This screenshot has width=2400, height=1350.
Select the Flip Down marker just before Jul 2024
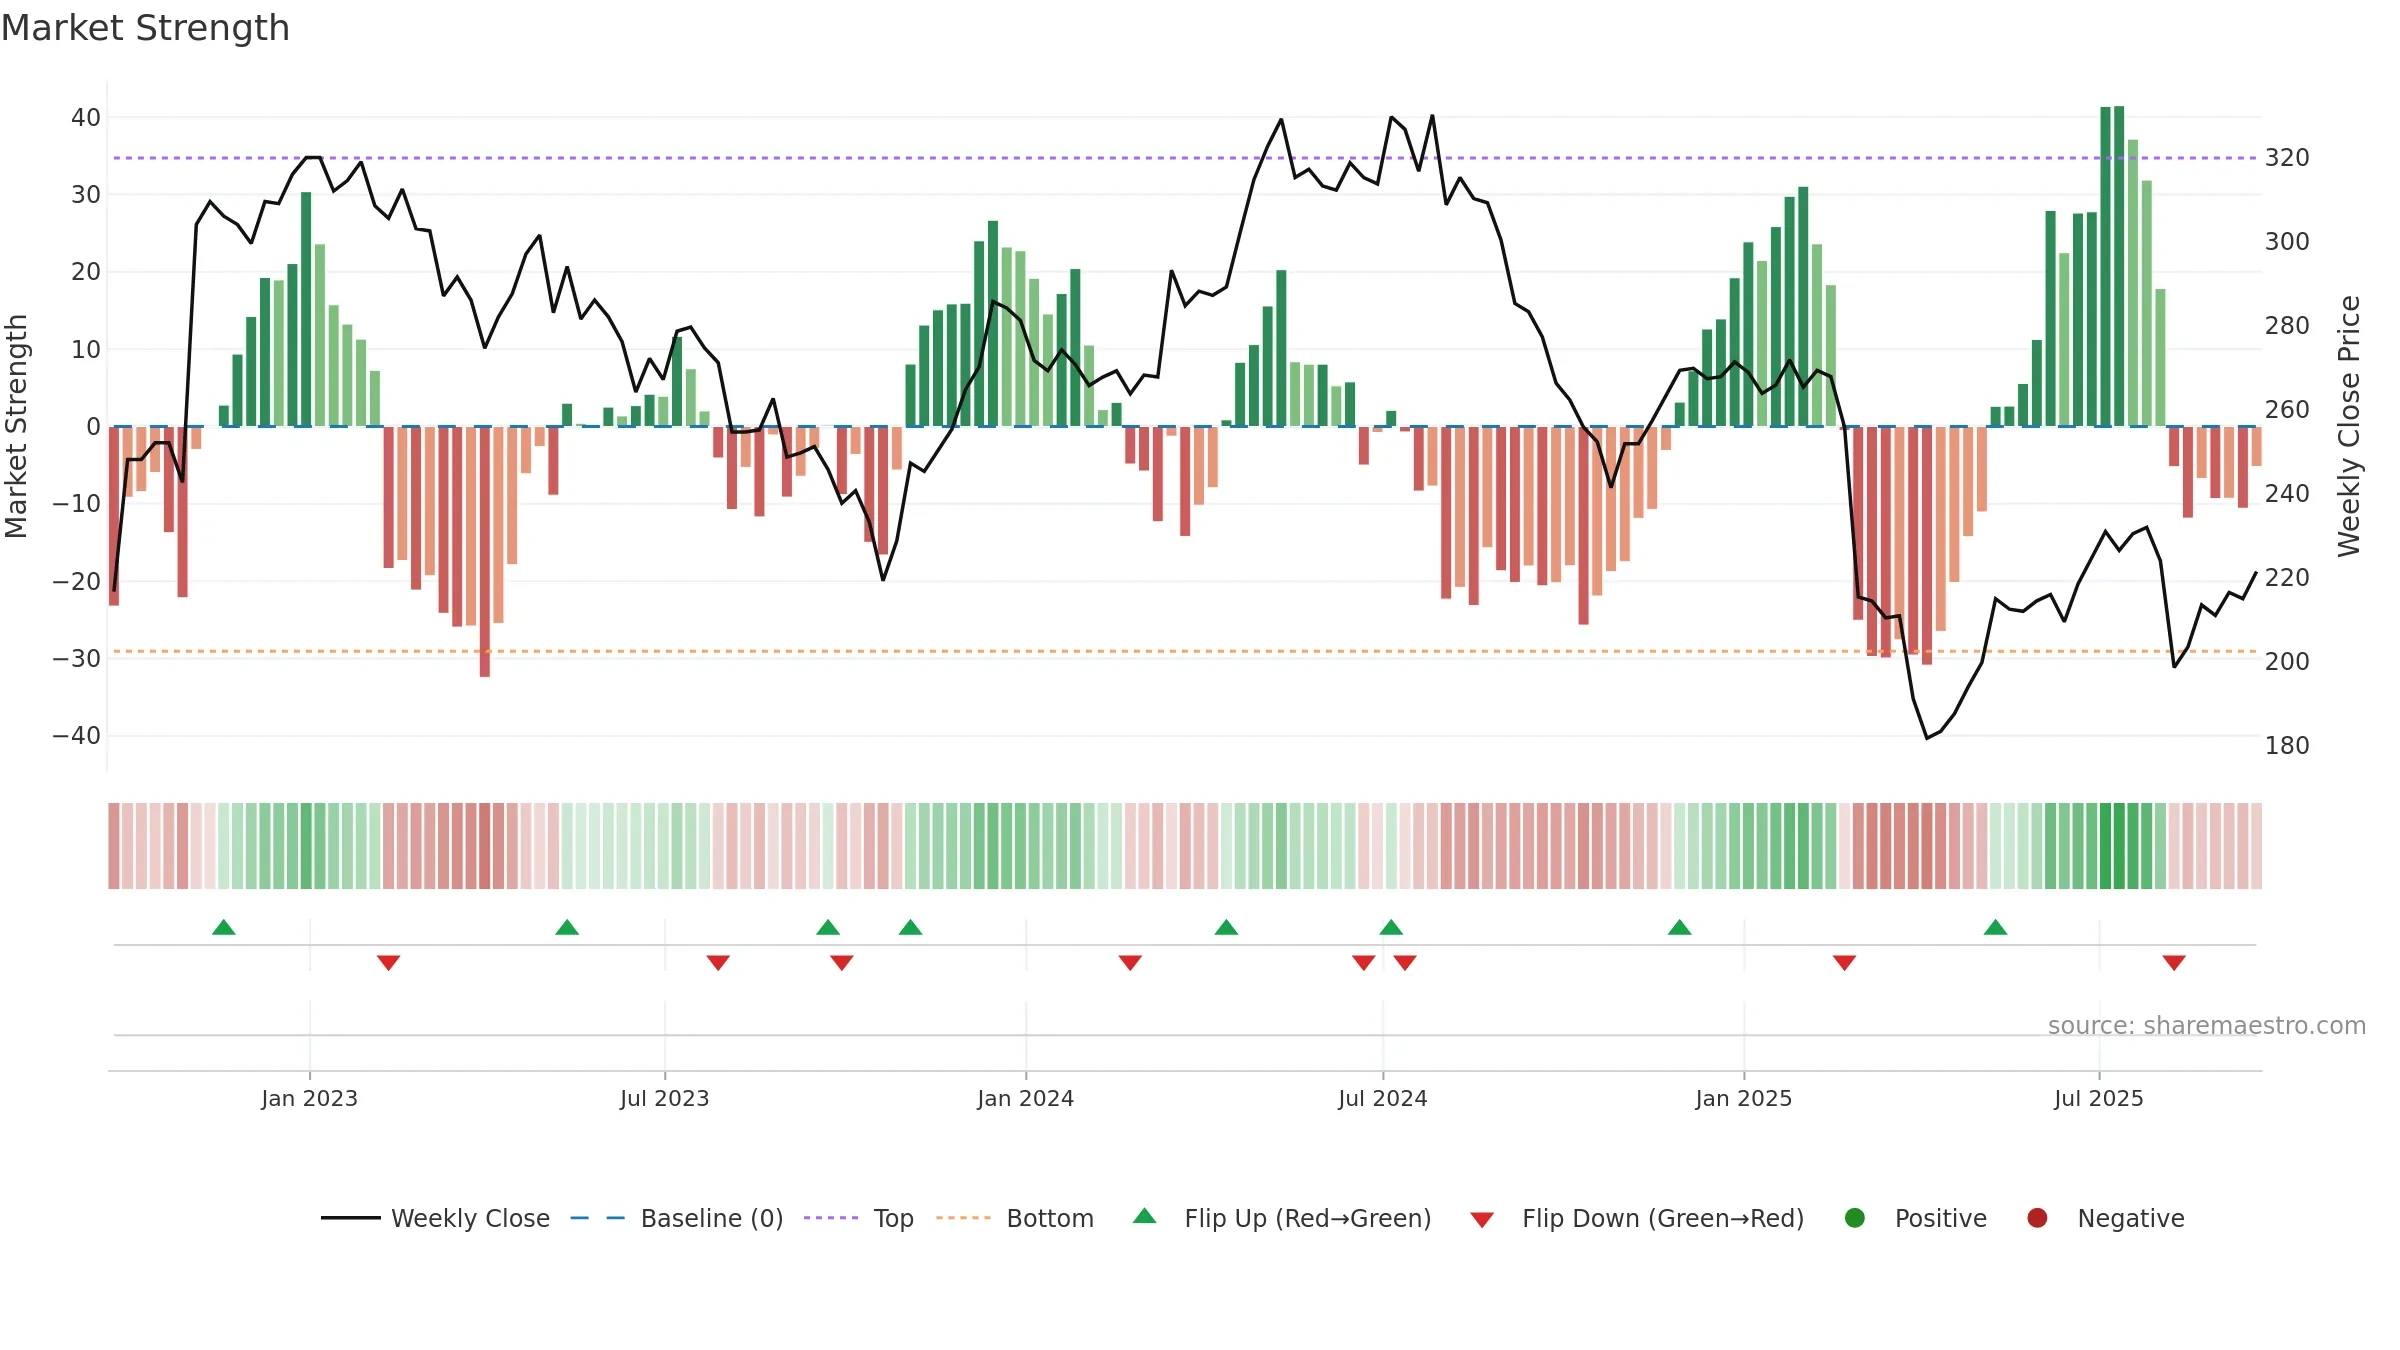(1364, 963)
